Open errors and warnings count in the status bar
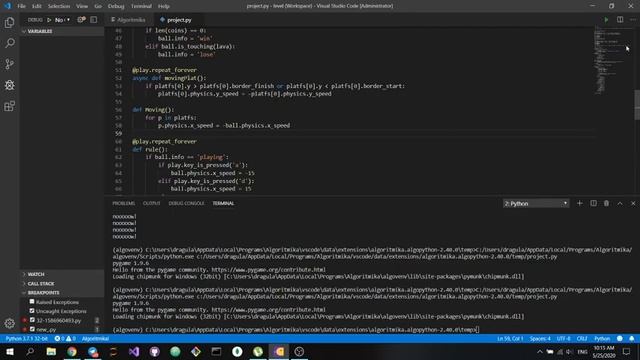The image size is (640, 360). 65,338
